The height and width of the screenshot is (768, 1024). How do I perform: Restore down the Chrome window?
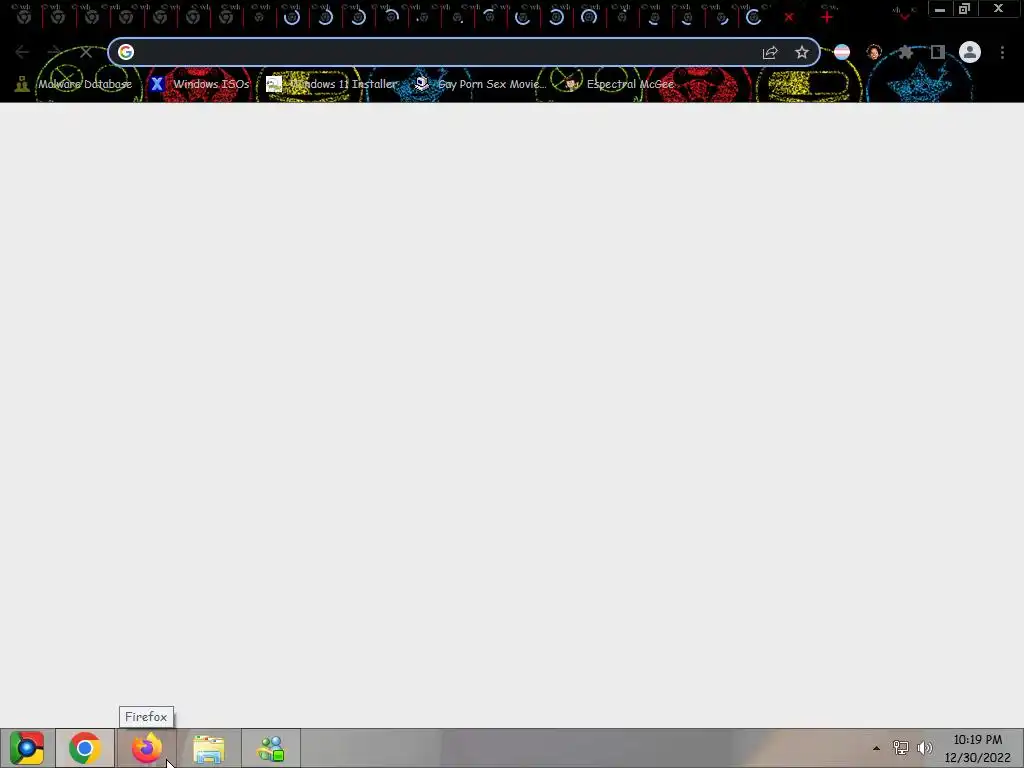[964, 9]
